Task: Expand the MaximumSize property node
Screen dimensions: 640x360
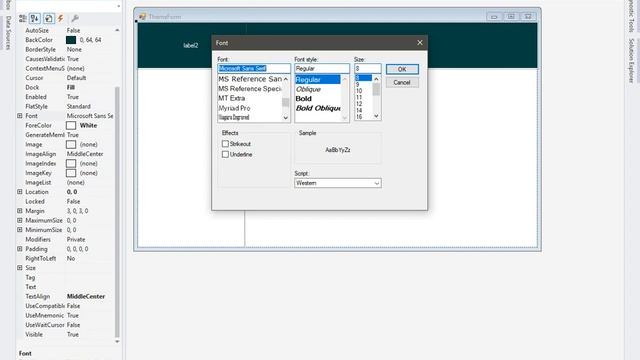Action: (x=20, y=220)
